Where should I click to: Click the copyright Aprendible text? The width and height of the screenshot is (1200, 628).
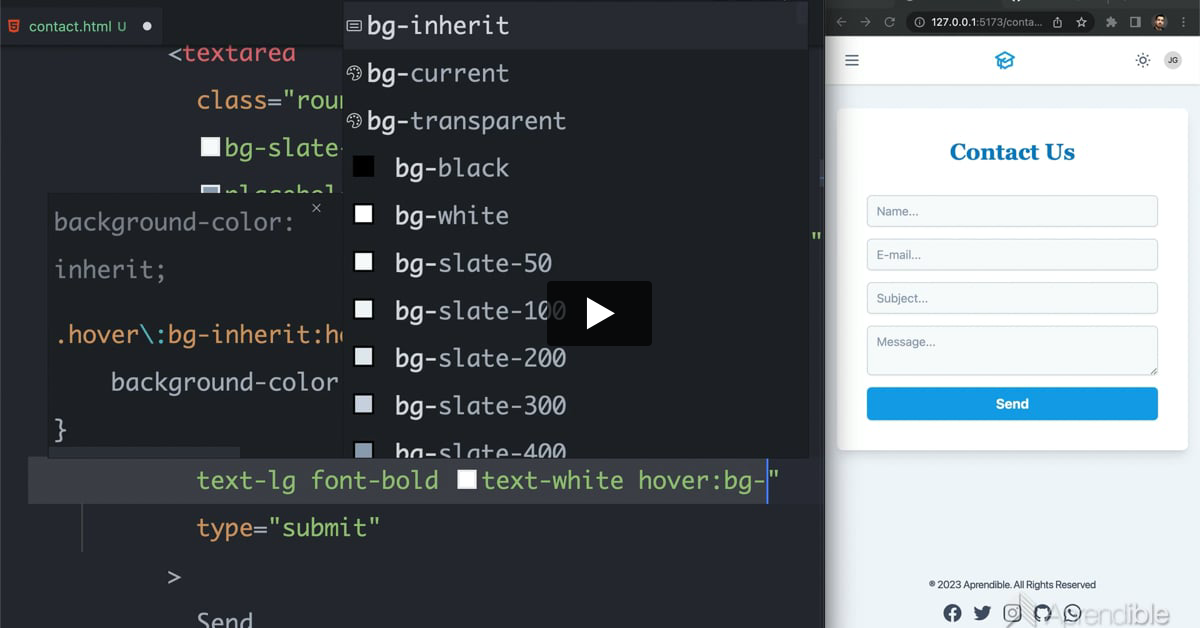point(1012,585)
